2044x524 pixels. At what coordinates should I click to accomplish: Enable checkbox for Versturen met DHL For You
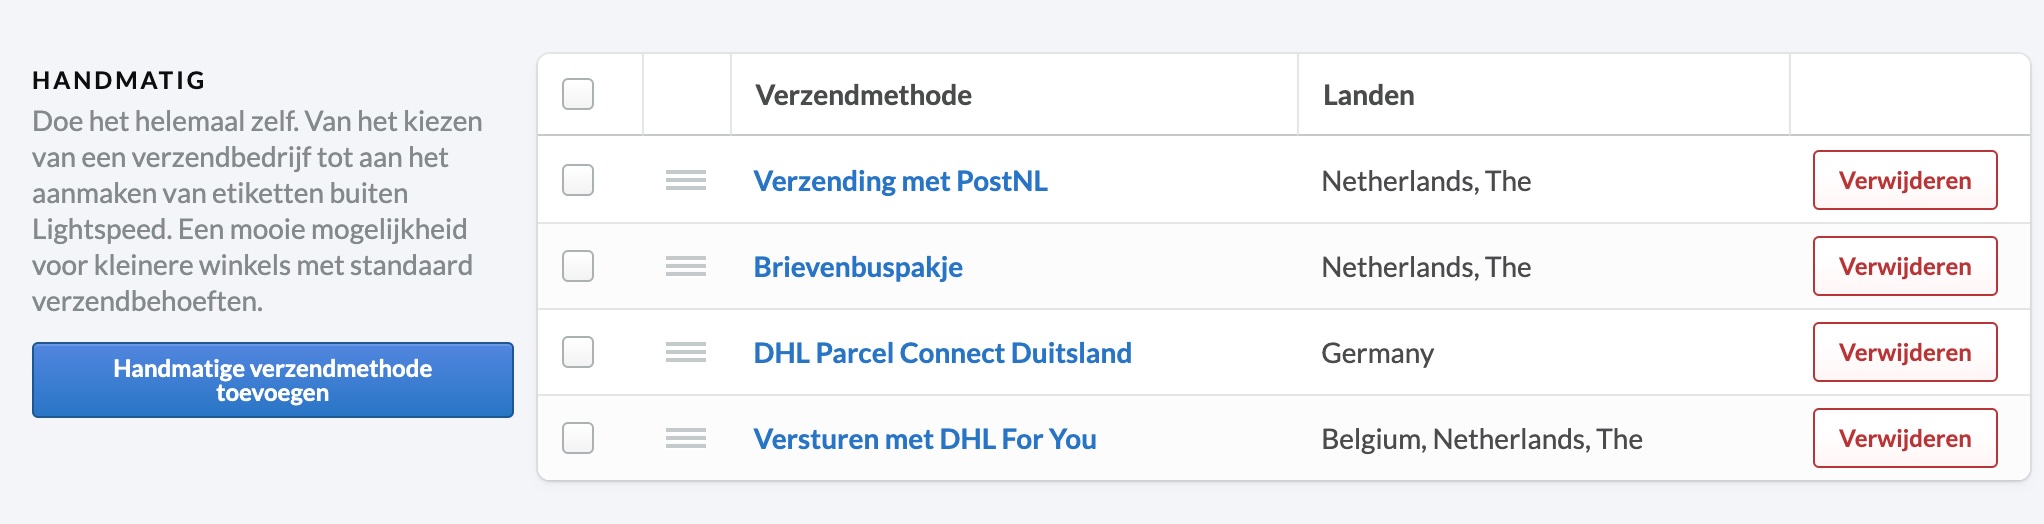coord(578,439)
